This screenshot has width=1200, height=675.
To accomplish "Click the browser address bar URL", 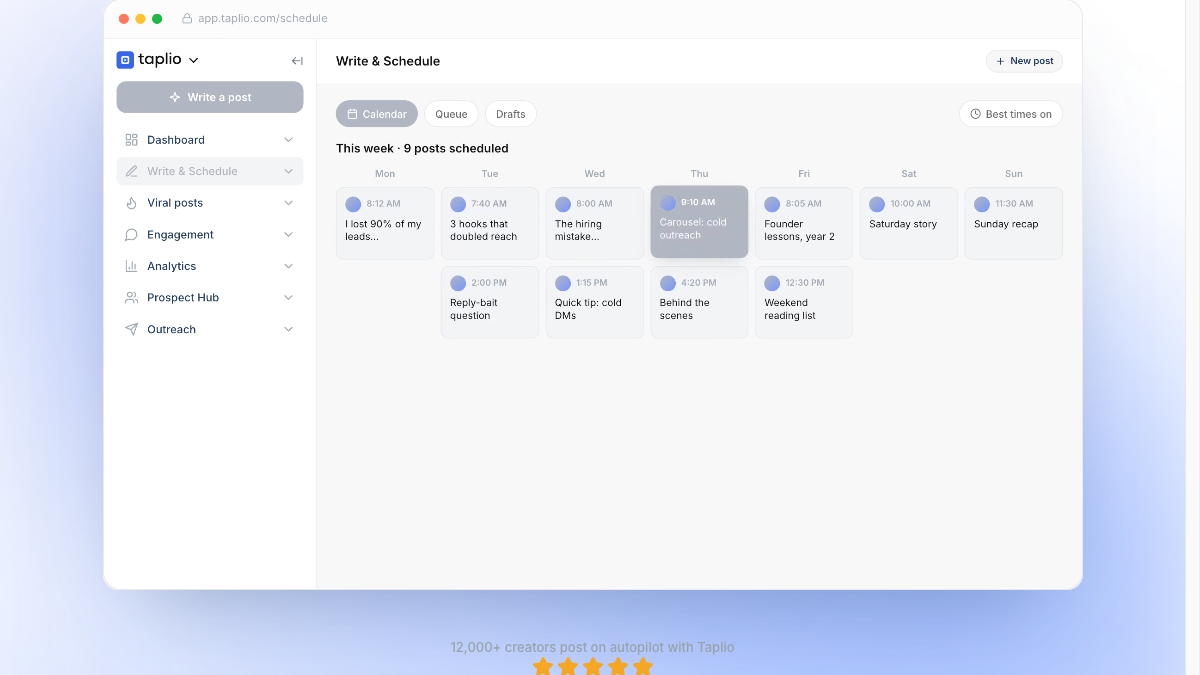I will click(x=263, y=18).
